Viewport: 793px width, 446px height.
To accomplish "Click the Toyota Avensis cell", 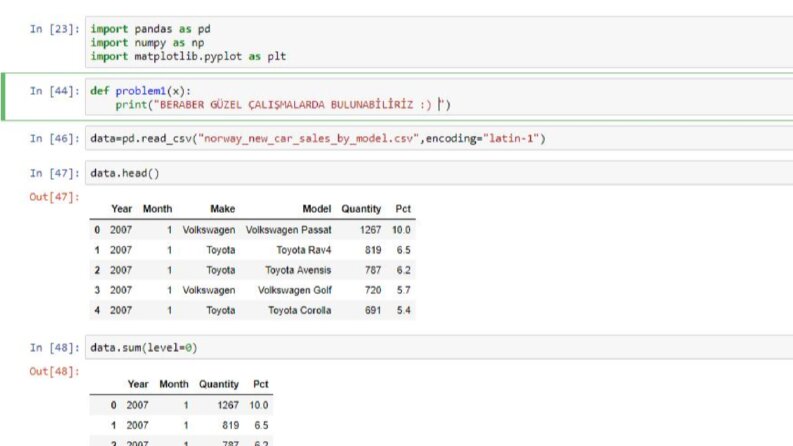I will coord(298,270).
